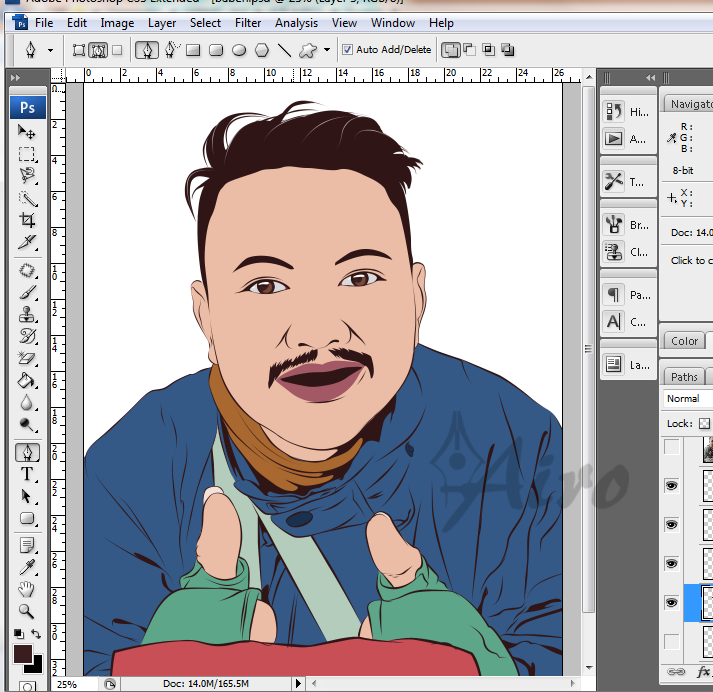Pick the Horizontal Type tool
The height and width of the screenshot is (692, 713).
(27, 474)
